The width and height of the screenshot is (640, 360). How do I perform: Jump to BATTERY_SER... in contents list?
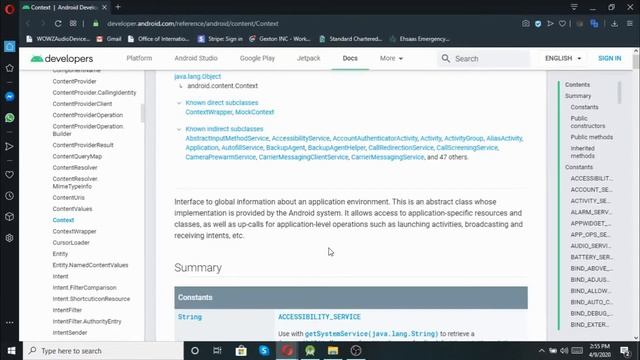(x=591, y=257)
